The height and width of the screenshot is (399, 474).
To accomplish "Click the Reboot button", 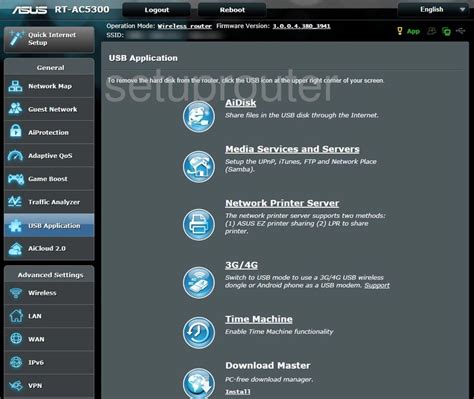I will click(x=232, y=10).
